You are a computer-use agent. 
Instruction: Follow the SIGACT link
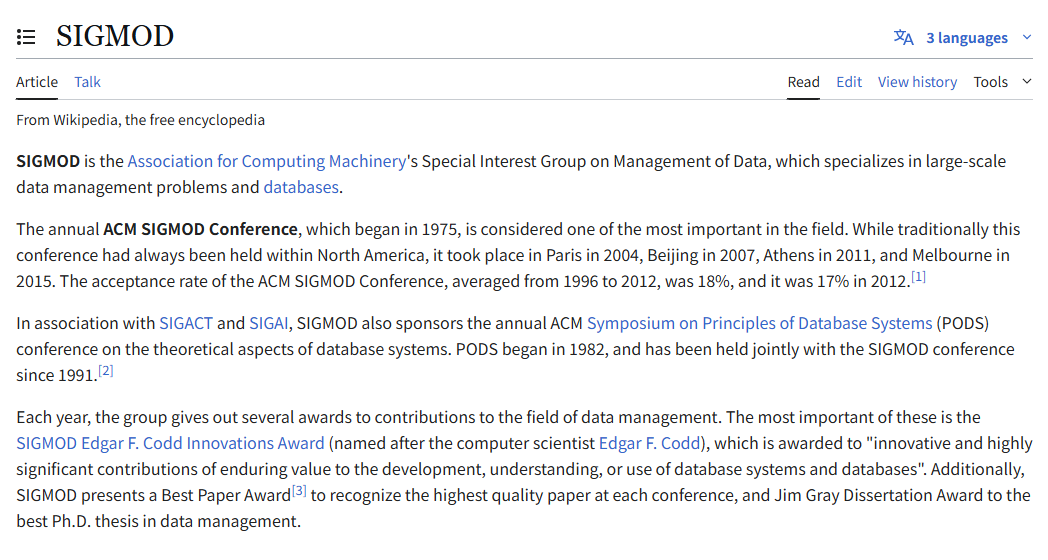186,323
